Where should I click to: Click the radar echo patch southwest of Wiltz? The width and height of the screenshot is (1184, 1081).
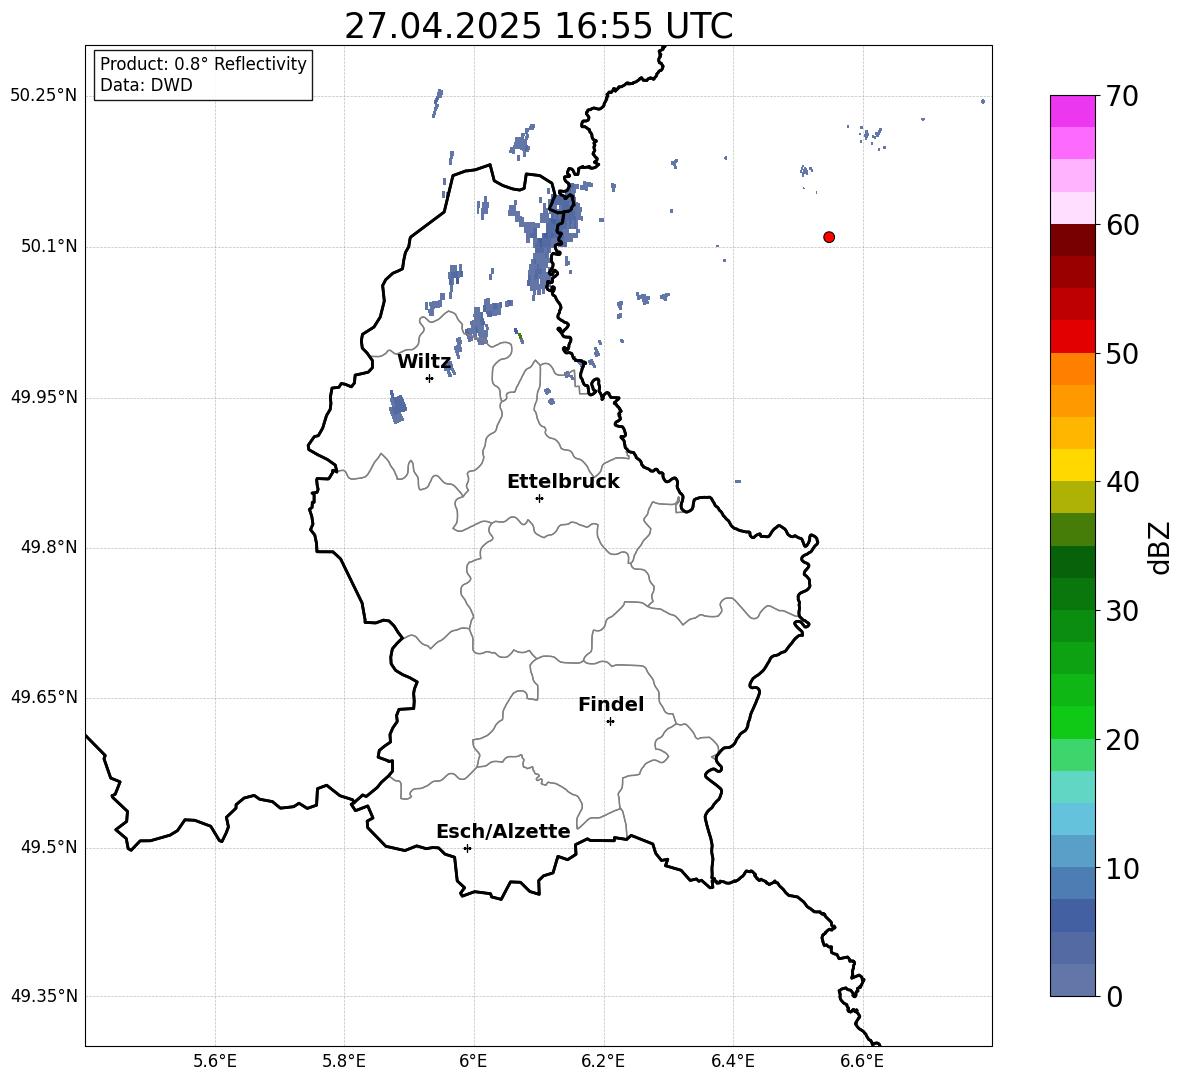point(397,408)
